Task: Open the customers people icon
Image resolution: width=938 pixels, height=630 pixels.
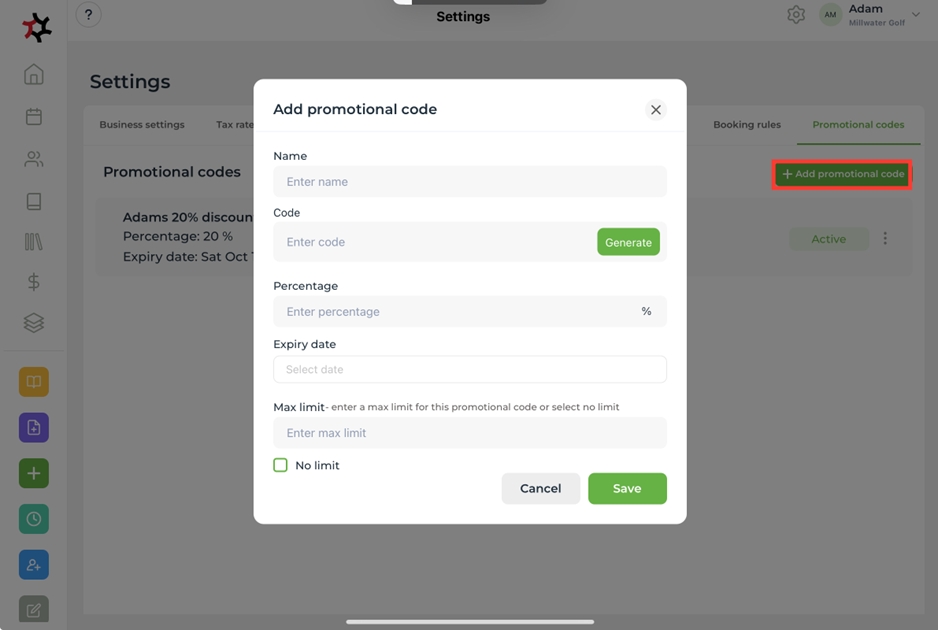Action: click(34, 159)
